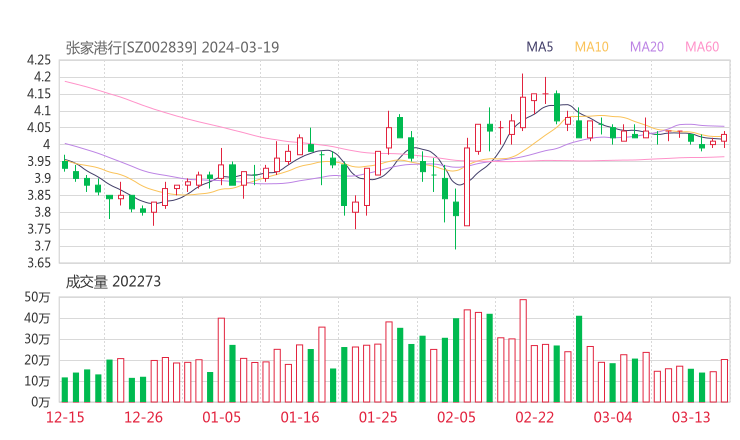Click the 01-05 date label
The width and height of the screenshot is (740, 440).
pos(221,417)
